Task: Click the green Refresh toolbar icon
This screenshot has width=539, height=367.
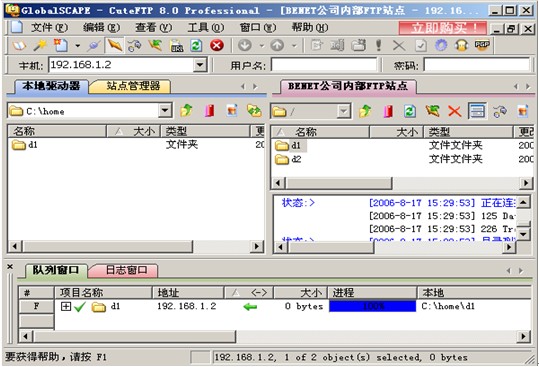Action: click(x=196, y=45)
